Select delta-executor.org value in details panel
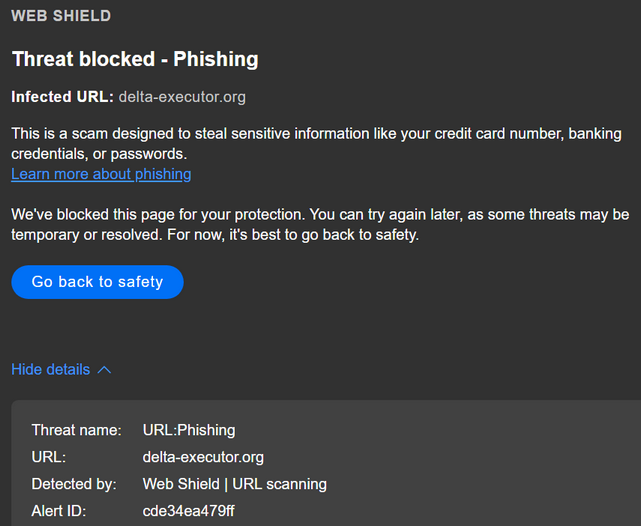 pyautogui.click(x=203, y=457)
